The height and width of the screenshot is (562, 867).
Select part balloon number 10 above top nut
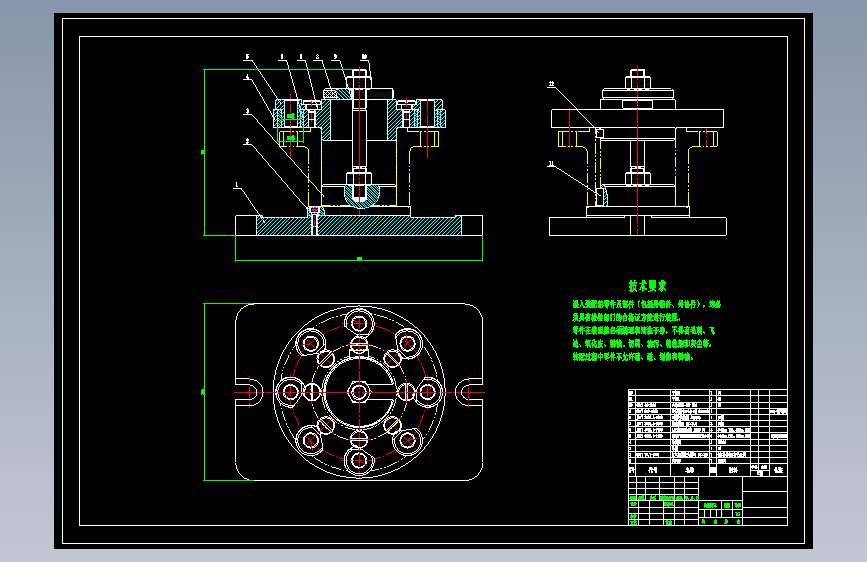tap(364, 56)
